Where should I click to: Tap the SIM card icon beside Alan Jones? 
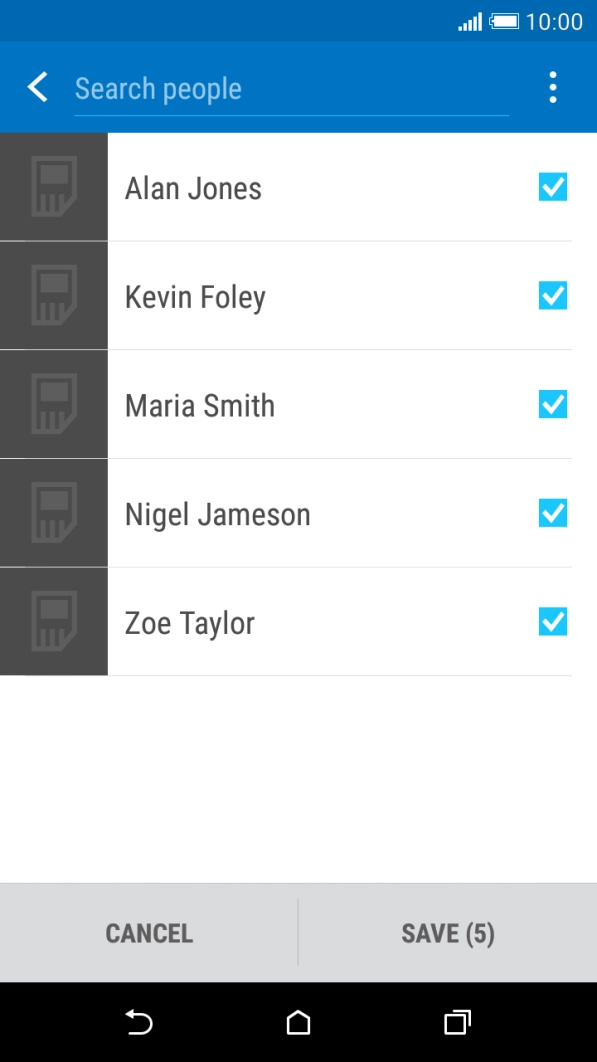coord(54,187)
